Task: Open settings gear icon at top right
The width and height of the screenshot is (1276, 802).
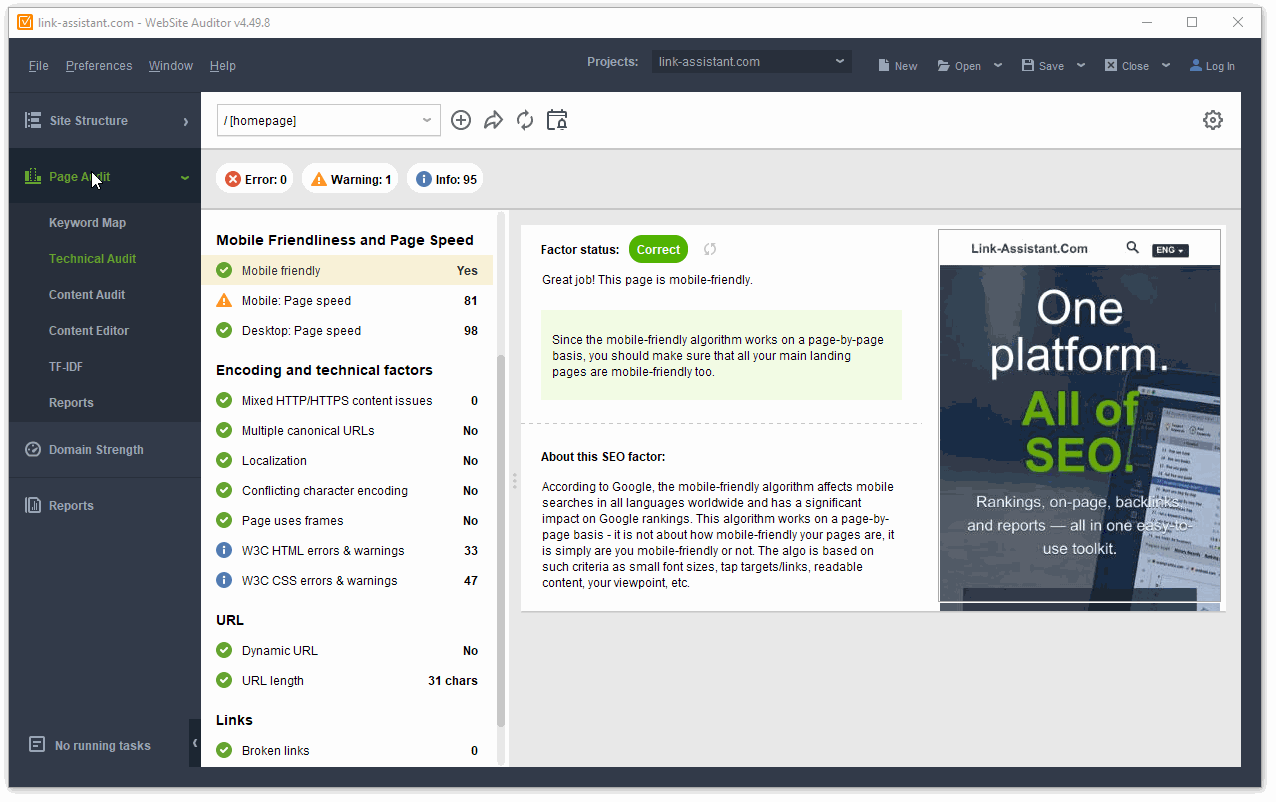Action: (1213, 120)
